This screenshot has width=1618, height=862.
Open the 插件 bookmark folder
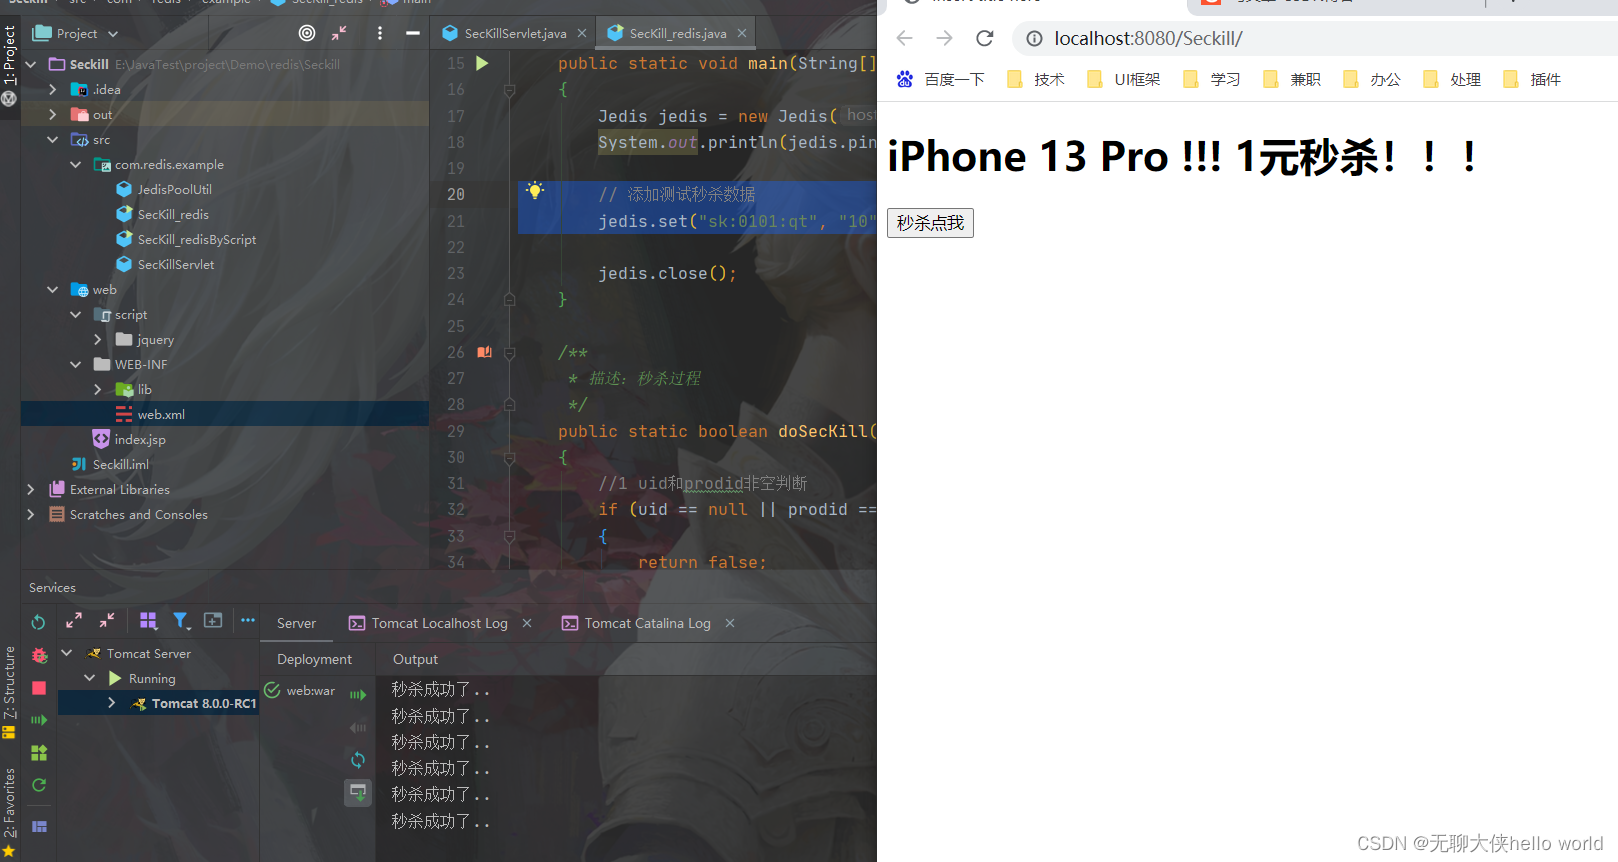pos(1532,79)
